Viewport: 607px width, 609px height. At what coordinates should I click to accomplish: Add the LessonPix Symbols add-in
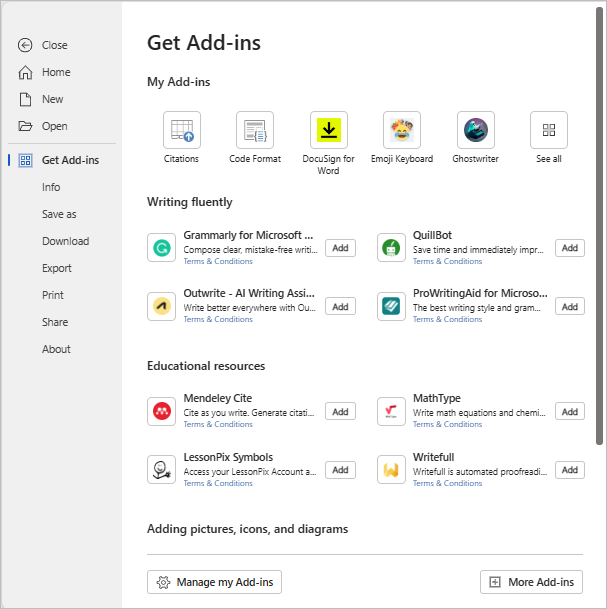tap(340, 470)
